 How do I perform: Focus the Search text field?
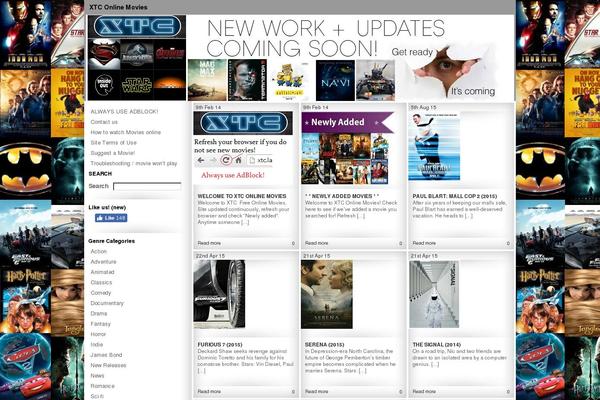[x=147, y=186]
